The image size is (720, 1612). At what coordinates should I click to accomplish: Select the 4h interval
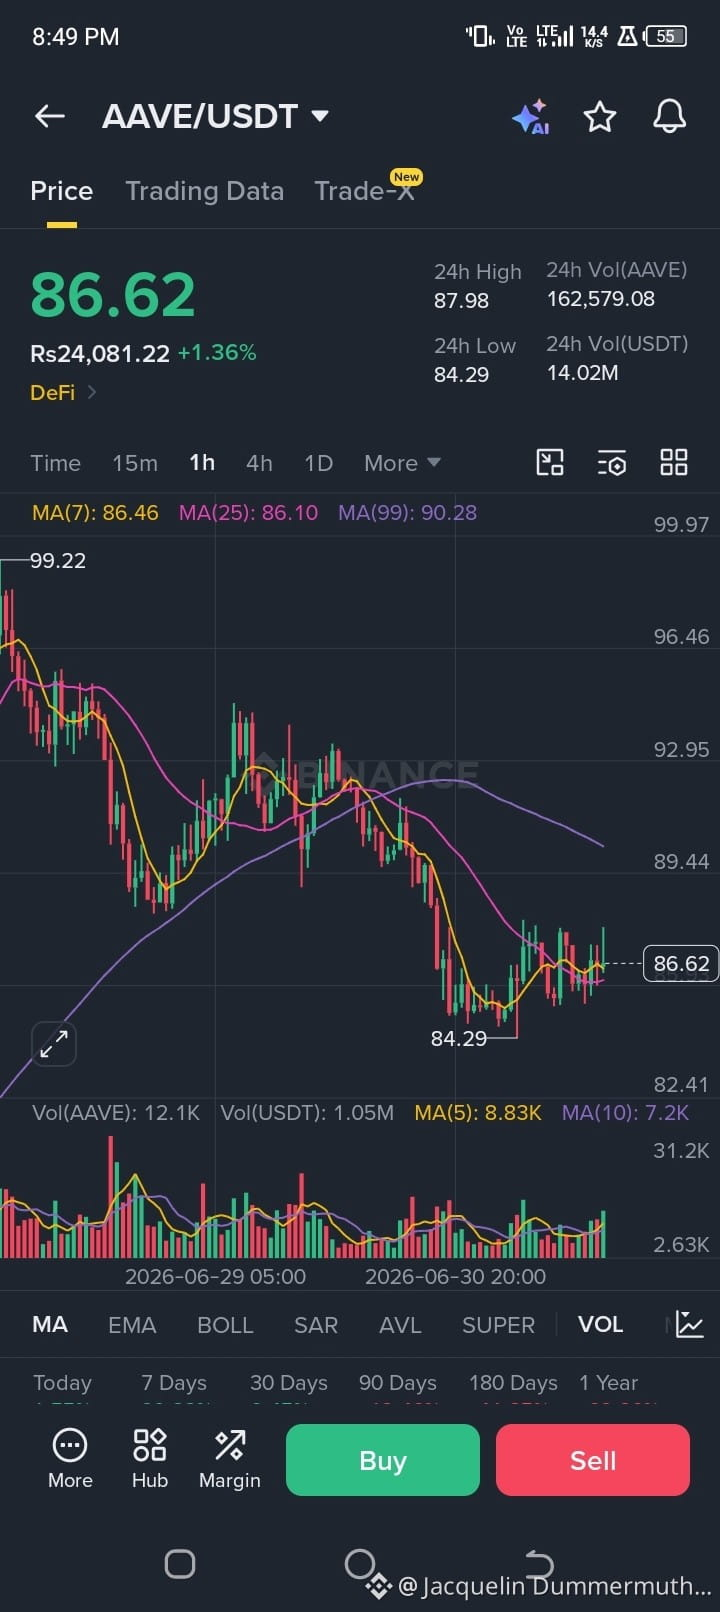click(259, 463)
